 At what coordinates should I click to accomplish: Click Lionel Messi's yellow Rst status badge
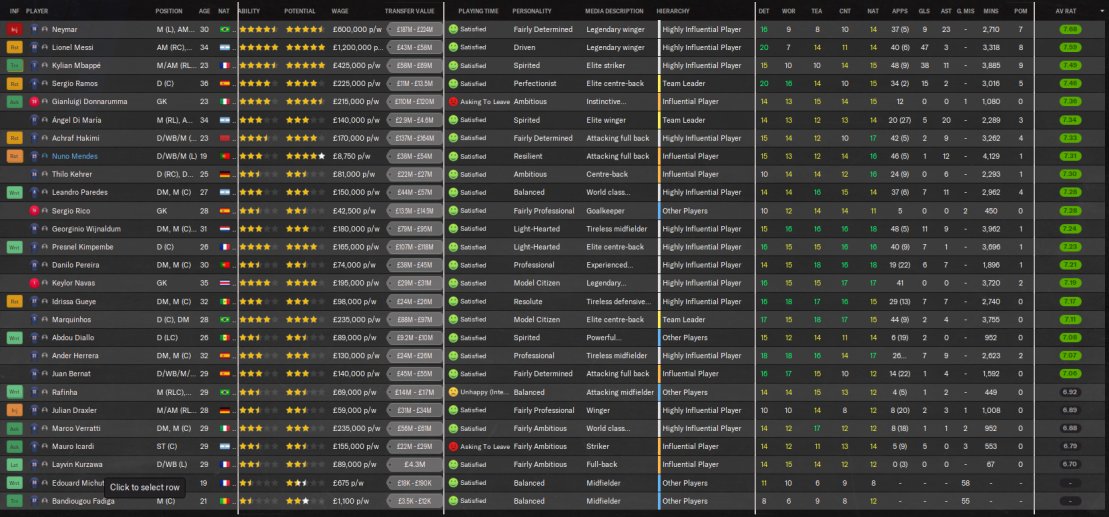pos(14,47)
